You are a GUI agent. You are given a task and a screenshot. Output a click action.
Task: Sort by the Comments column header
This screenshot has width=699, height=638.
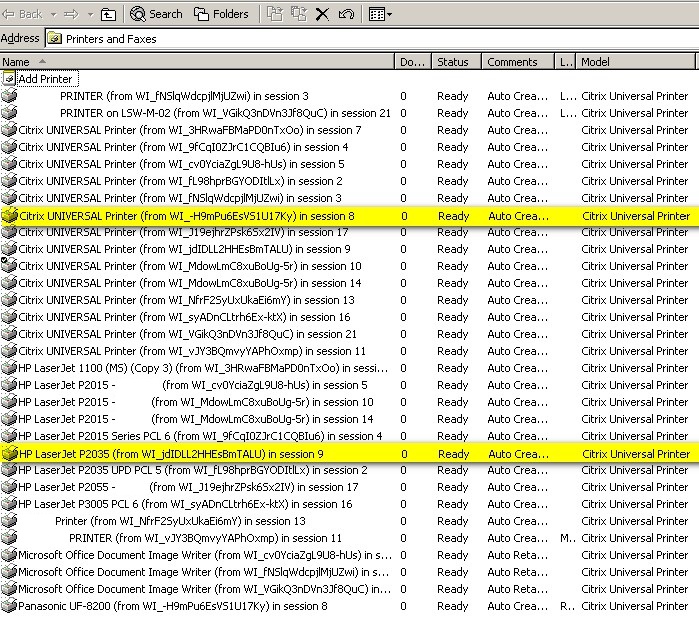click(518, 62)
